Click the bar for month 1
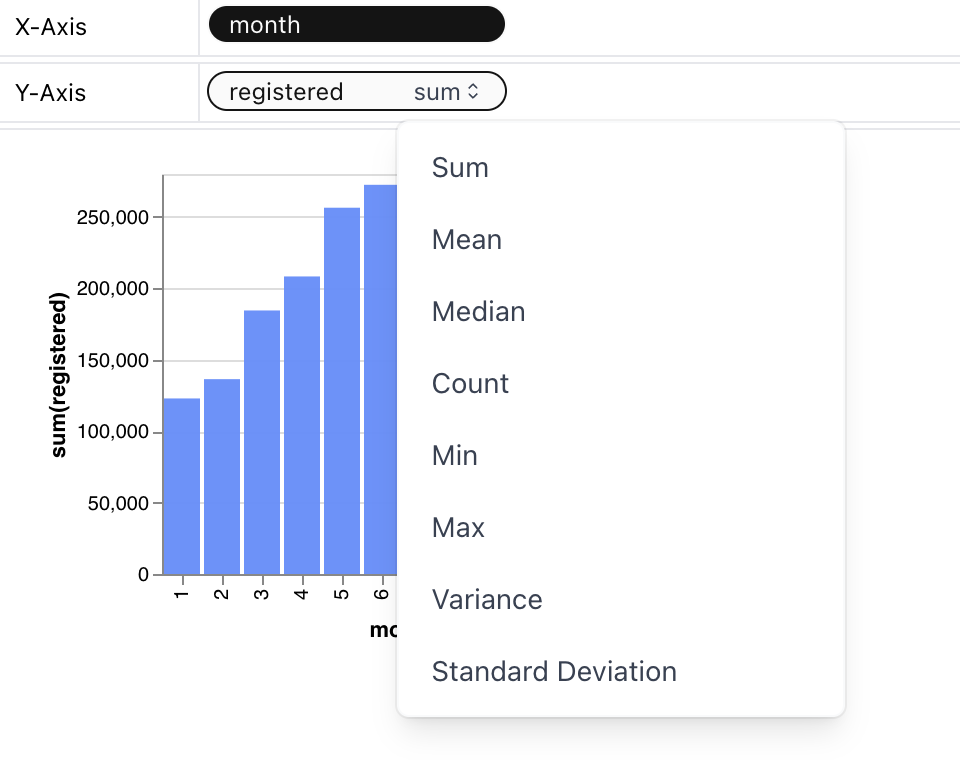960x760 pixels. pyautogui.click(x=182, y=487)
